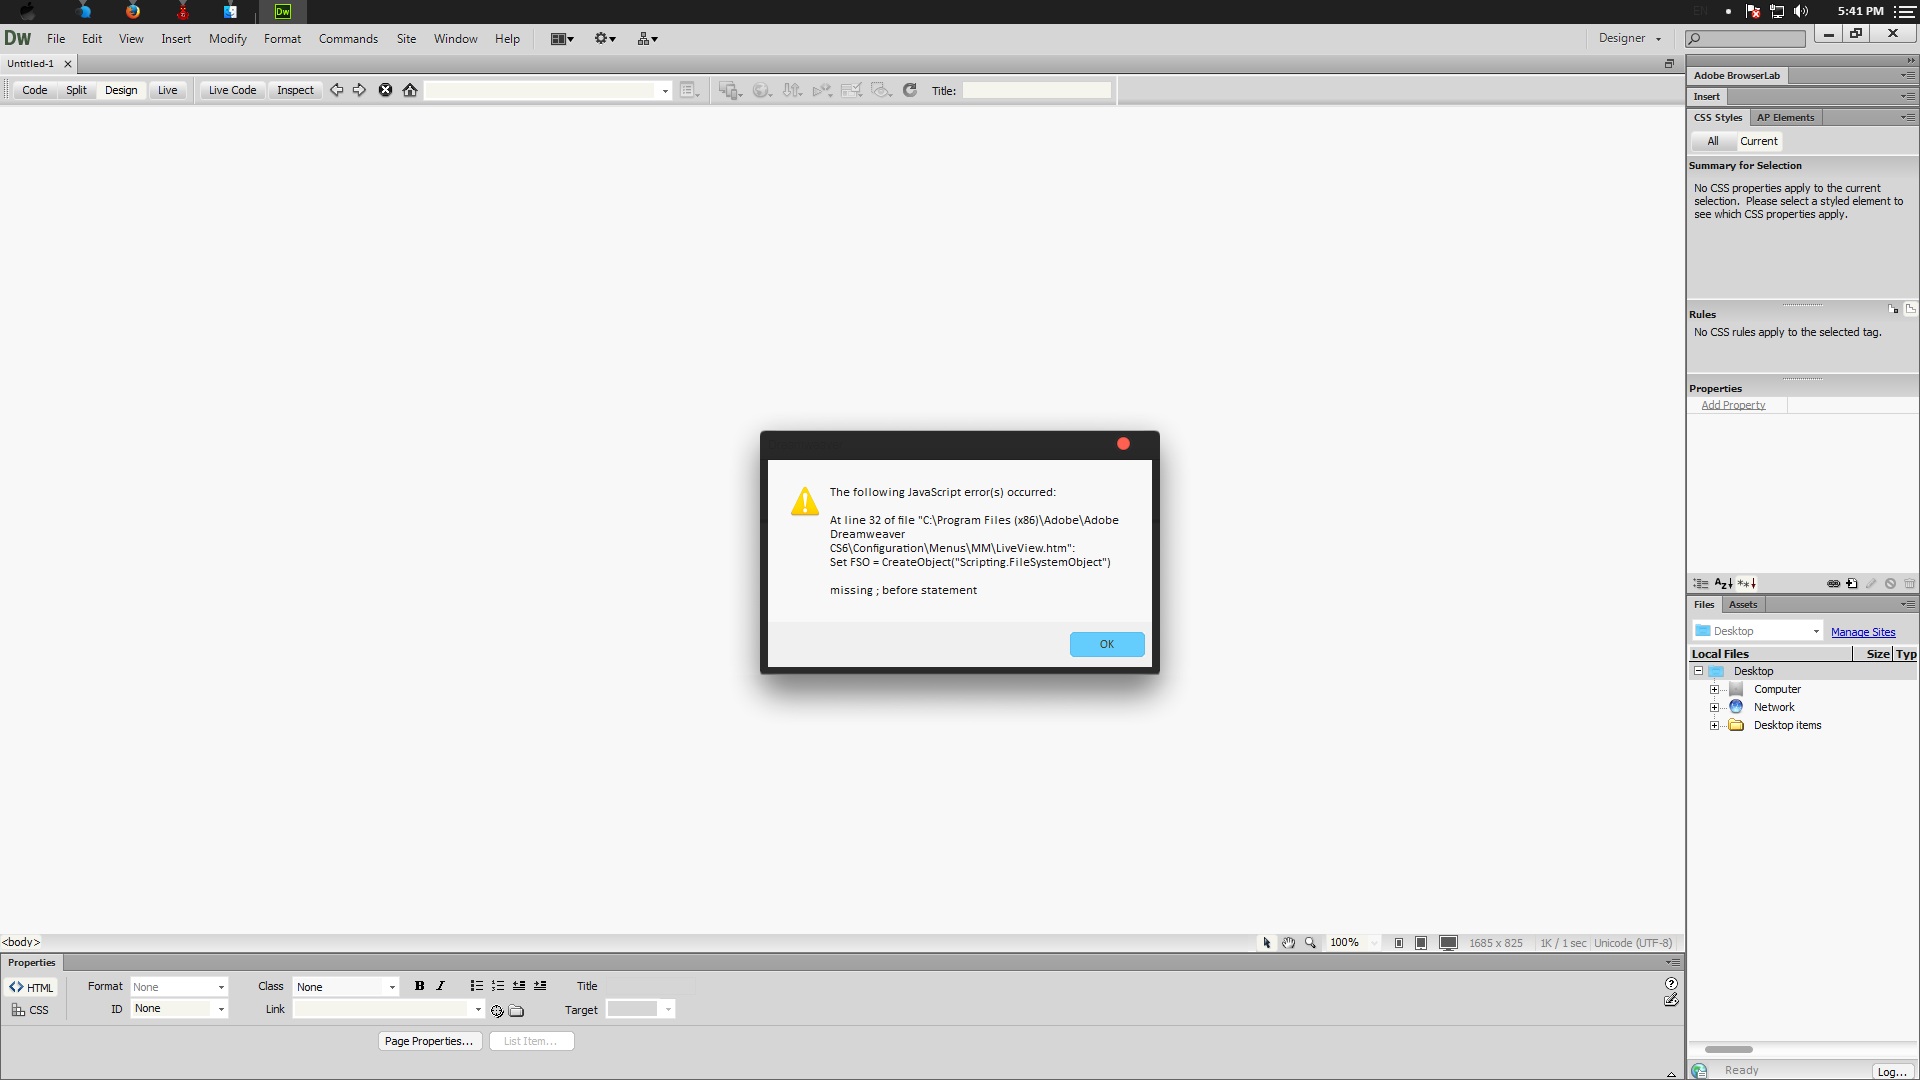This screenshot has width=1920, height=1080.
Task: Click the Check browser compatibility icon
Action: pyautogui.click(x=851, y=90)
